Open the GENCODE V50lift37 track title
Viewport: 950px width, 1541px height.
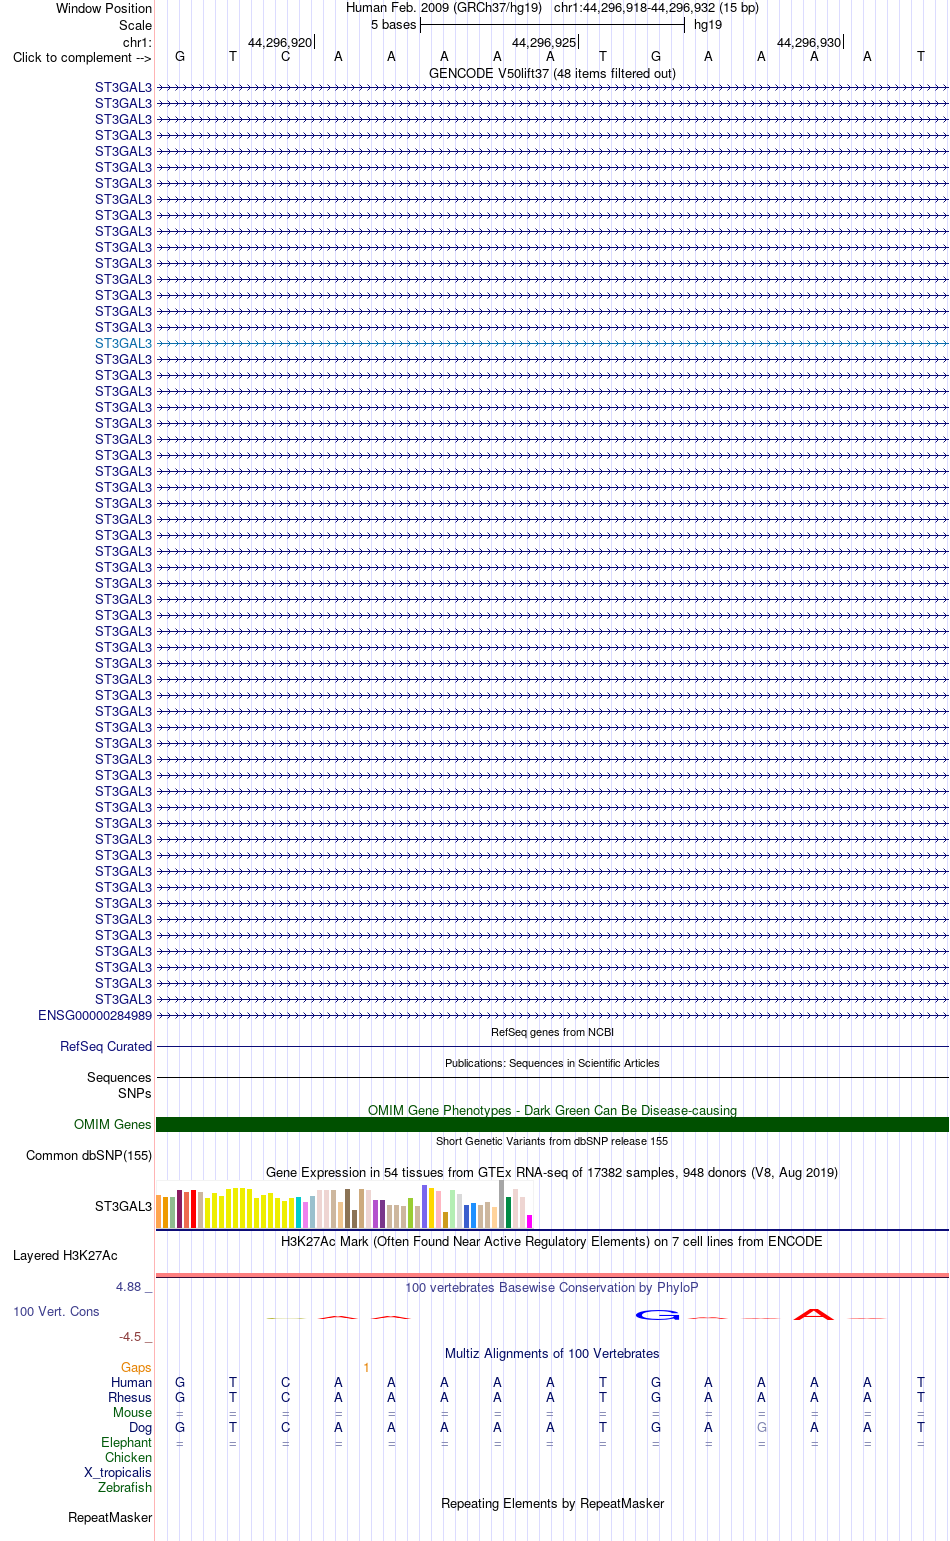pyautogui.click(x=552, y=73)
